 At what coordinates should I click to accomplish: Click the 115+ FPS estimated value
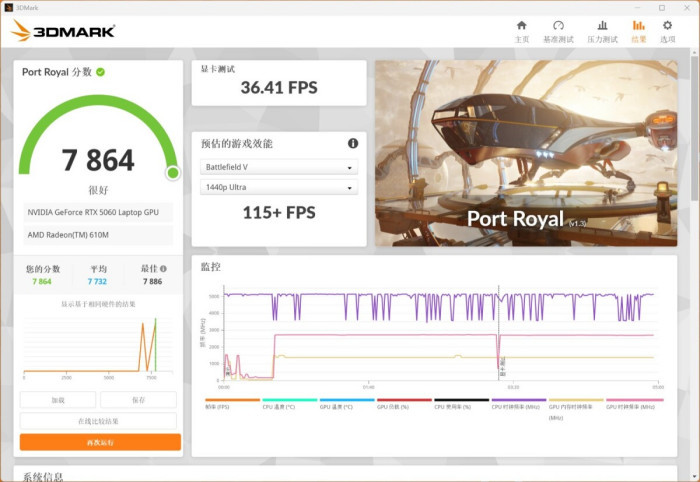(x=279, y=212)
